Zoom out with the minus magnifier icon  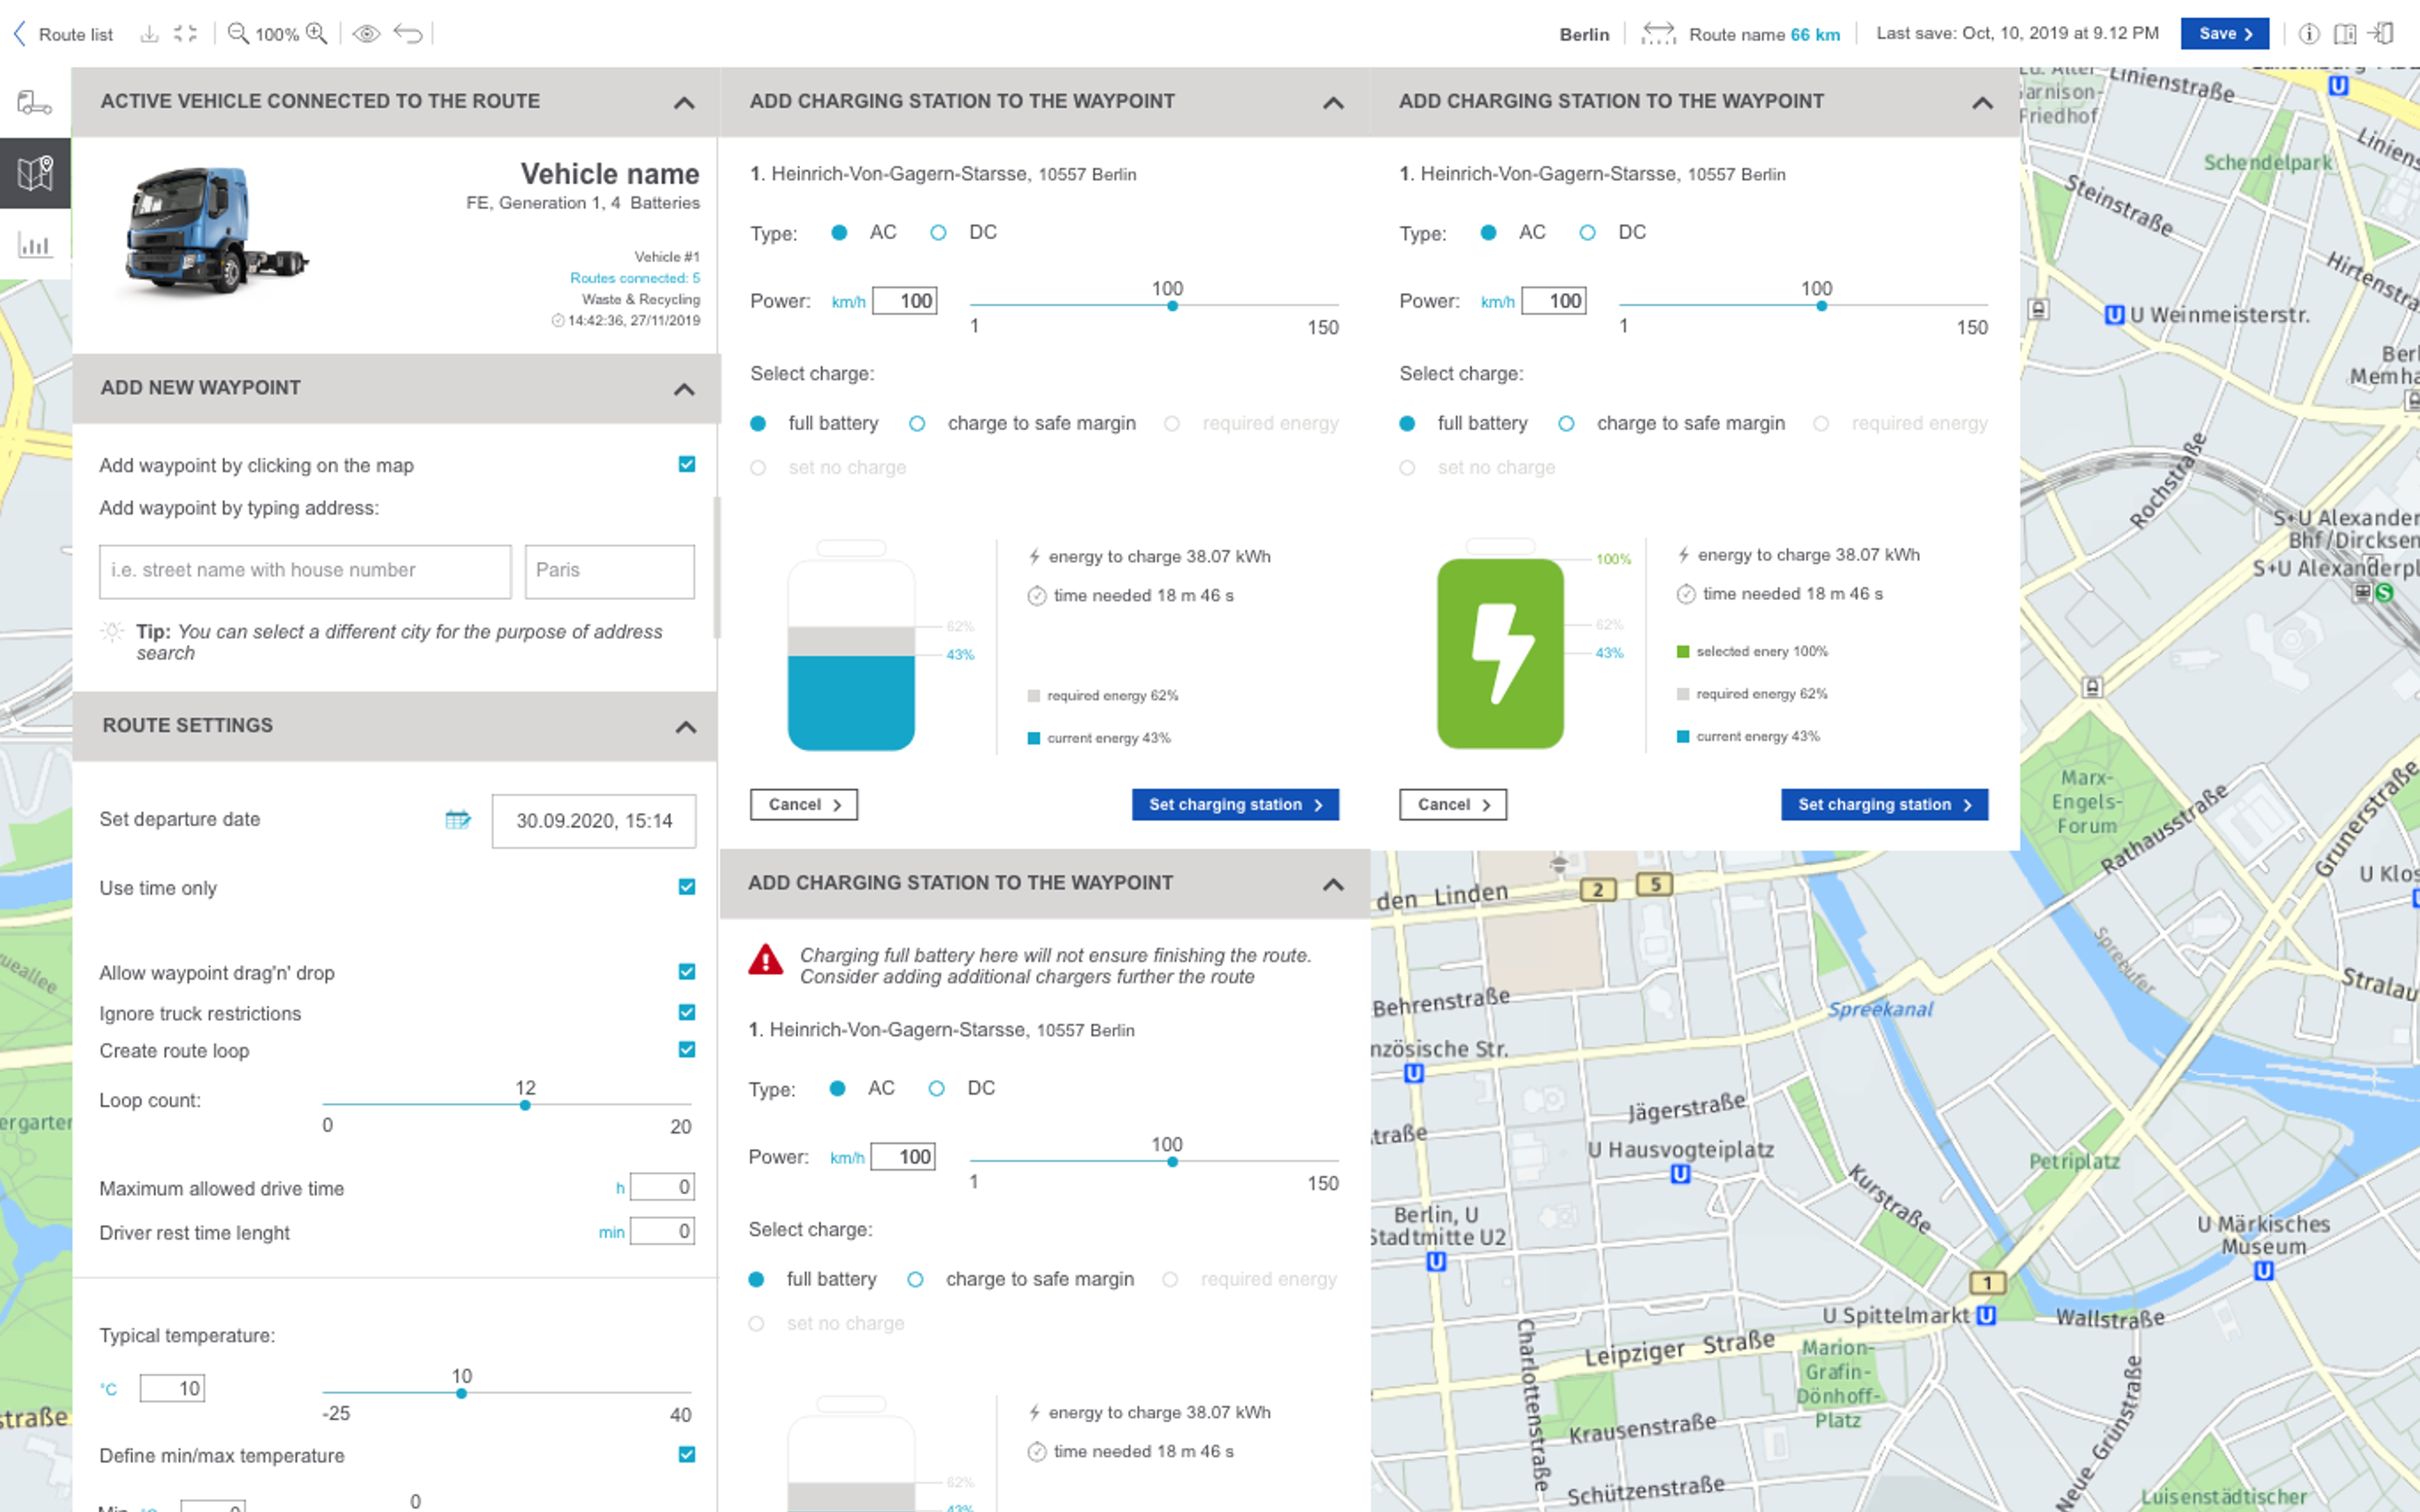(x=238, y=34)
